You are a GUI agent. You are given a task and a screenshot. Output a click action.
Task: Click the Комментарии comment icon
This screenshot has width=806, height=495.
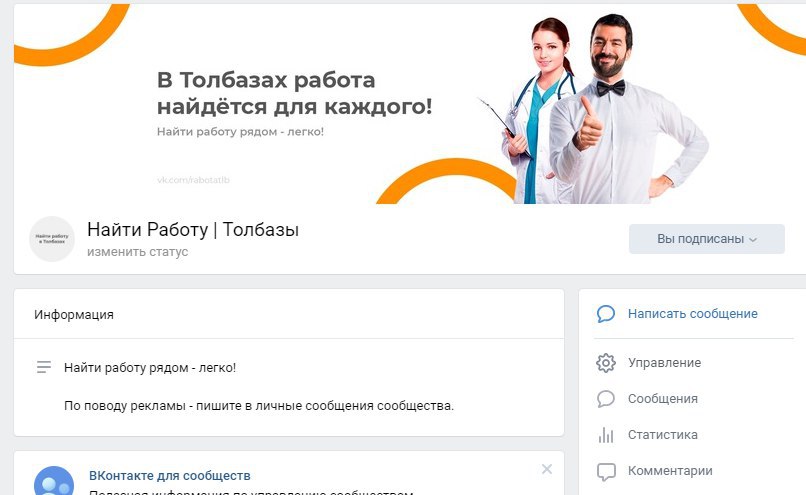606,471
